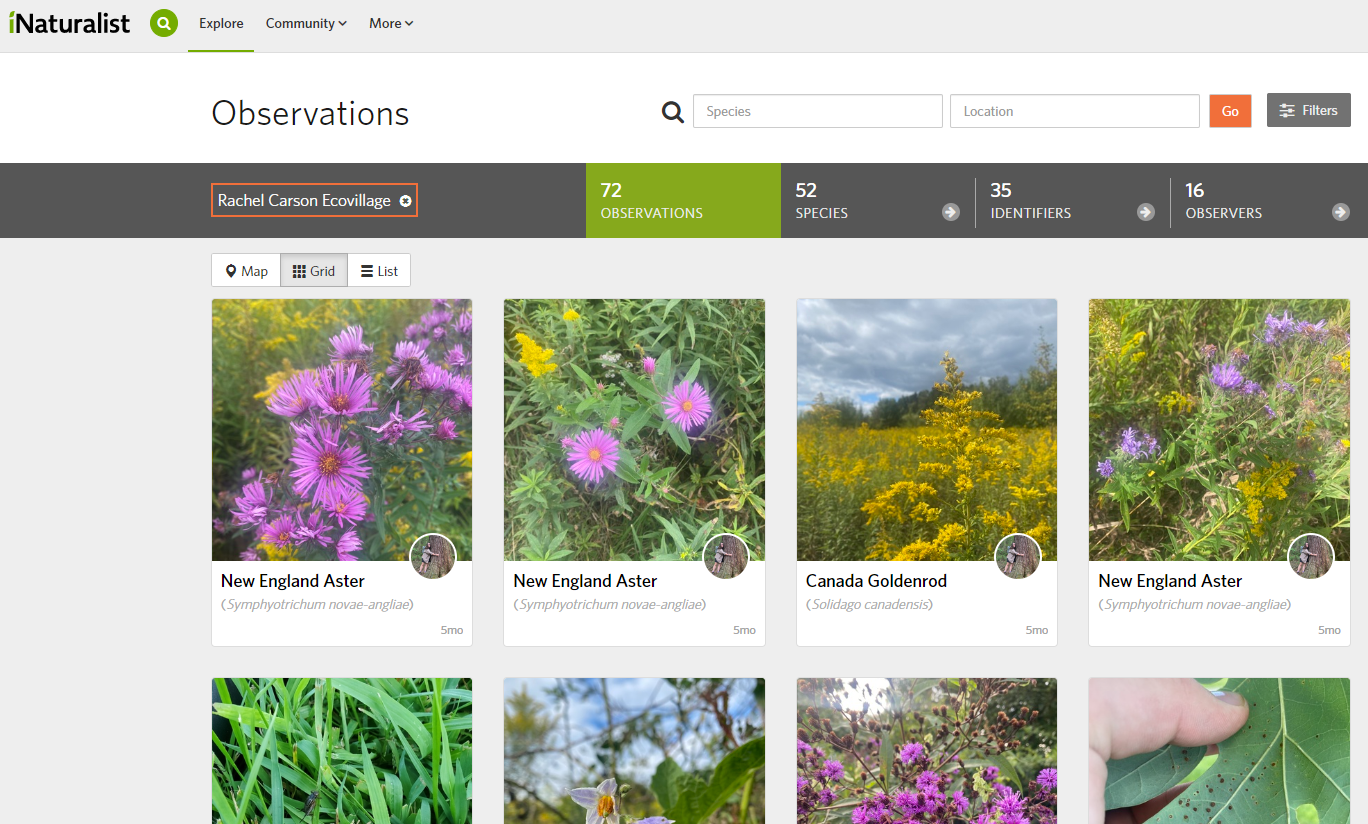This screenshot has width=1368, height=824.
Task: Open observer avatar on first New England Aster
Action: point(433,557)
